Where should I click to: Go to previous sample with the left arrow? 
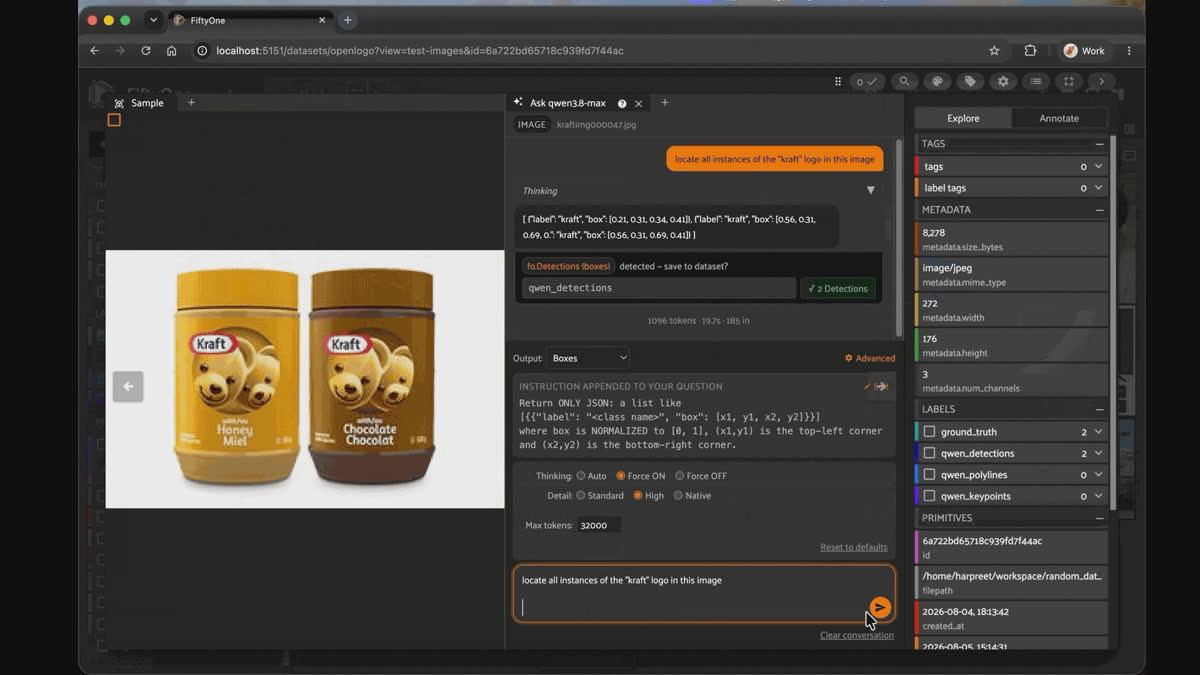[128, 386]
